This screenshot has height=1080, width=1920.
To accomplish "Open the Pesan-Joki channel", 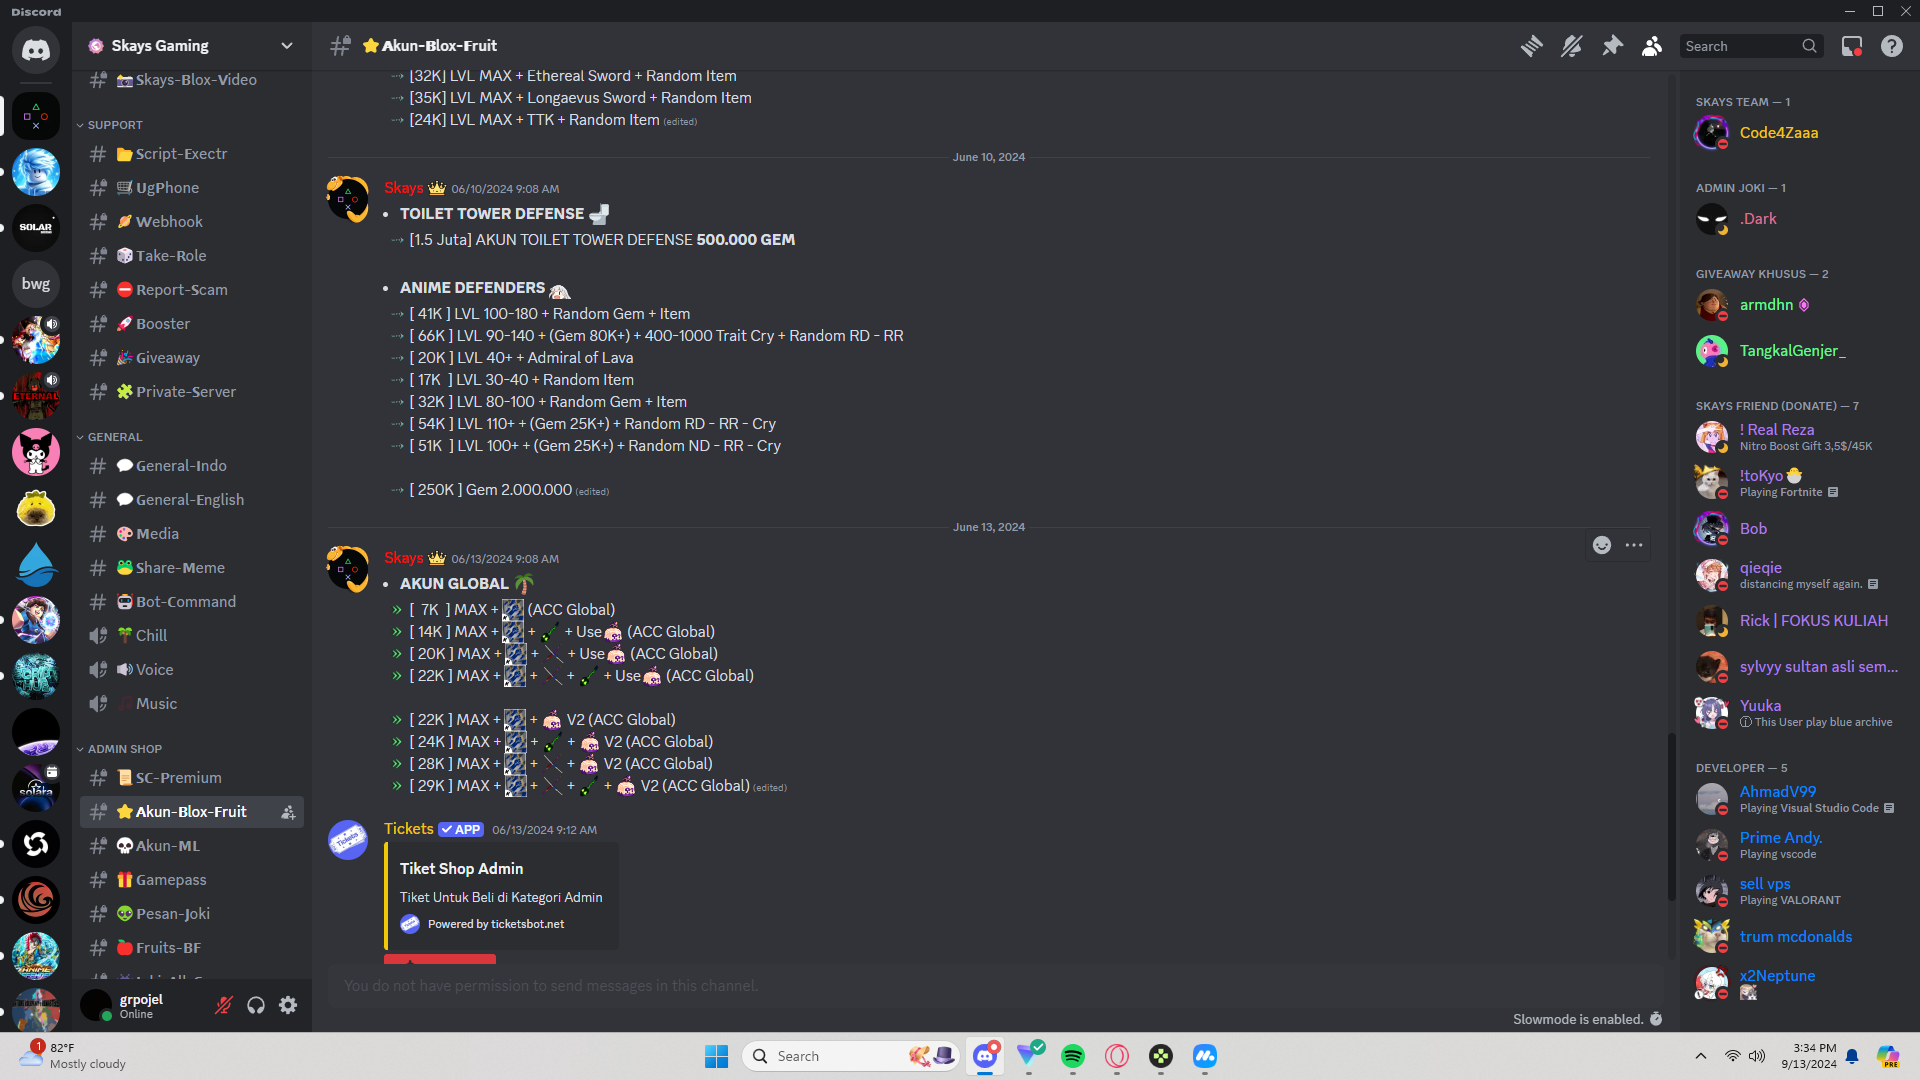I will pos(192,914).
